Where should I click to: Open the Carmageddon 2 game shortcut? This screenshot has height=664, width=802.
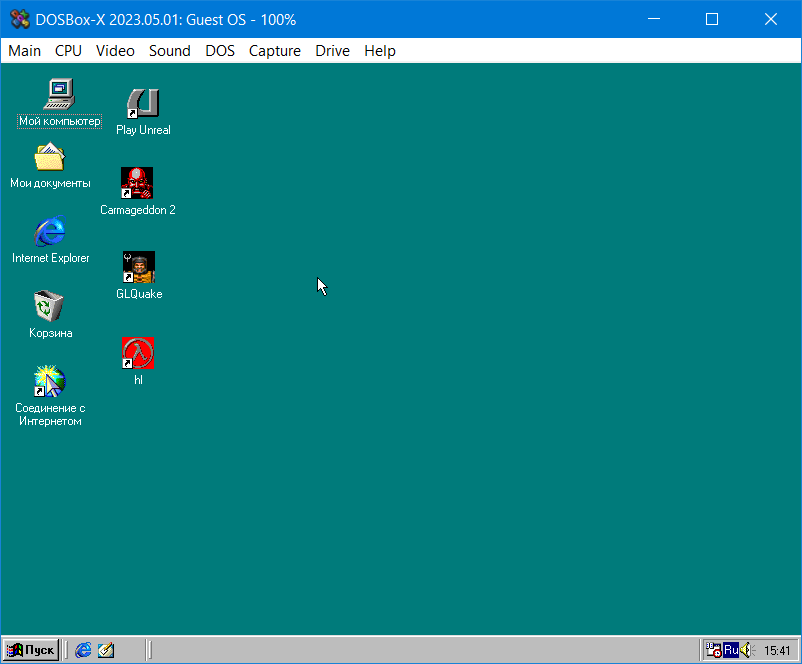click(x=137, y=183)
